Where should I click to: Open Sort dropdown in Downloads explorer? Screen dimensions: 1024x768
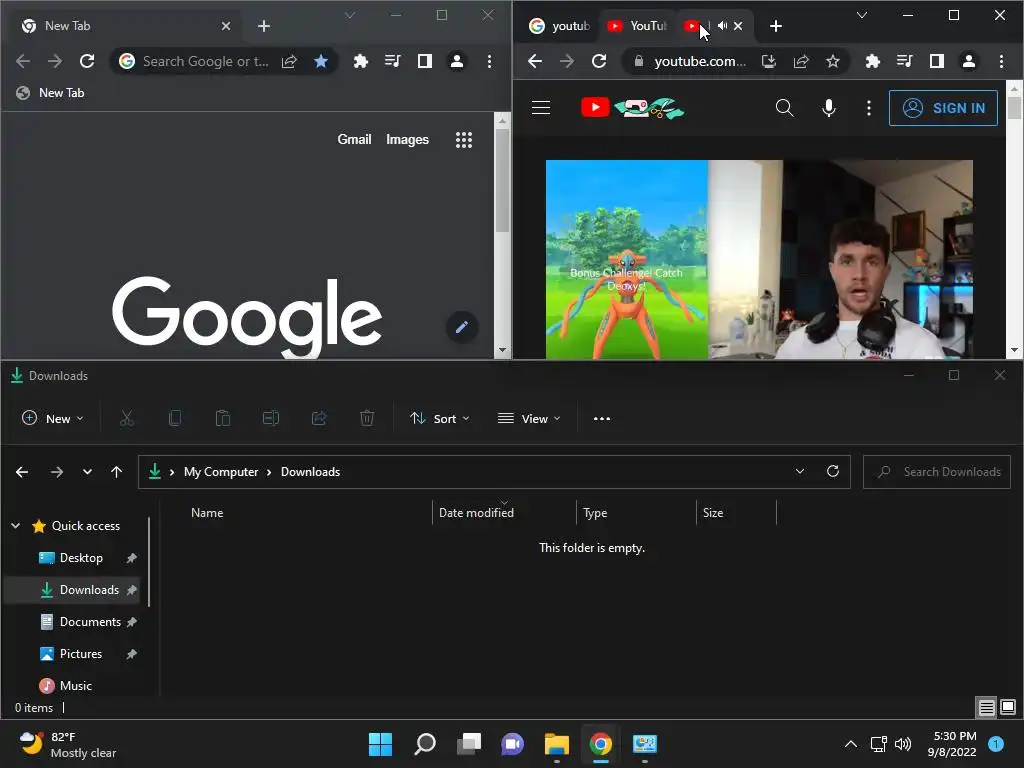(440, 419)
